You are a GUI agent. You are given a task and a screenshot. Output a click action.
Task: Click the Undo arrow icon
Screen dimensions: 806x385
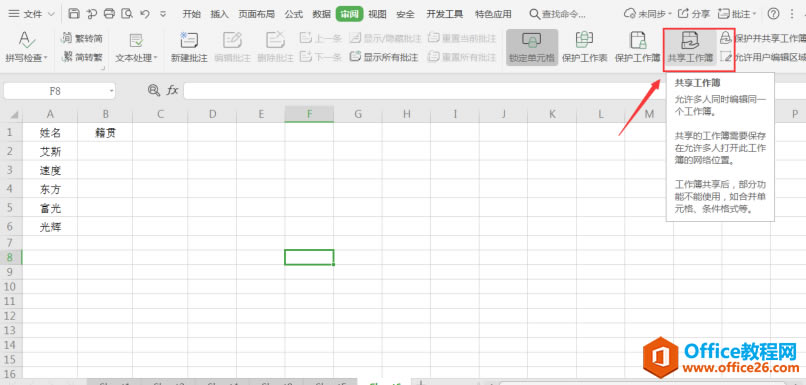click(145, 14)
